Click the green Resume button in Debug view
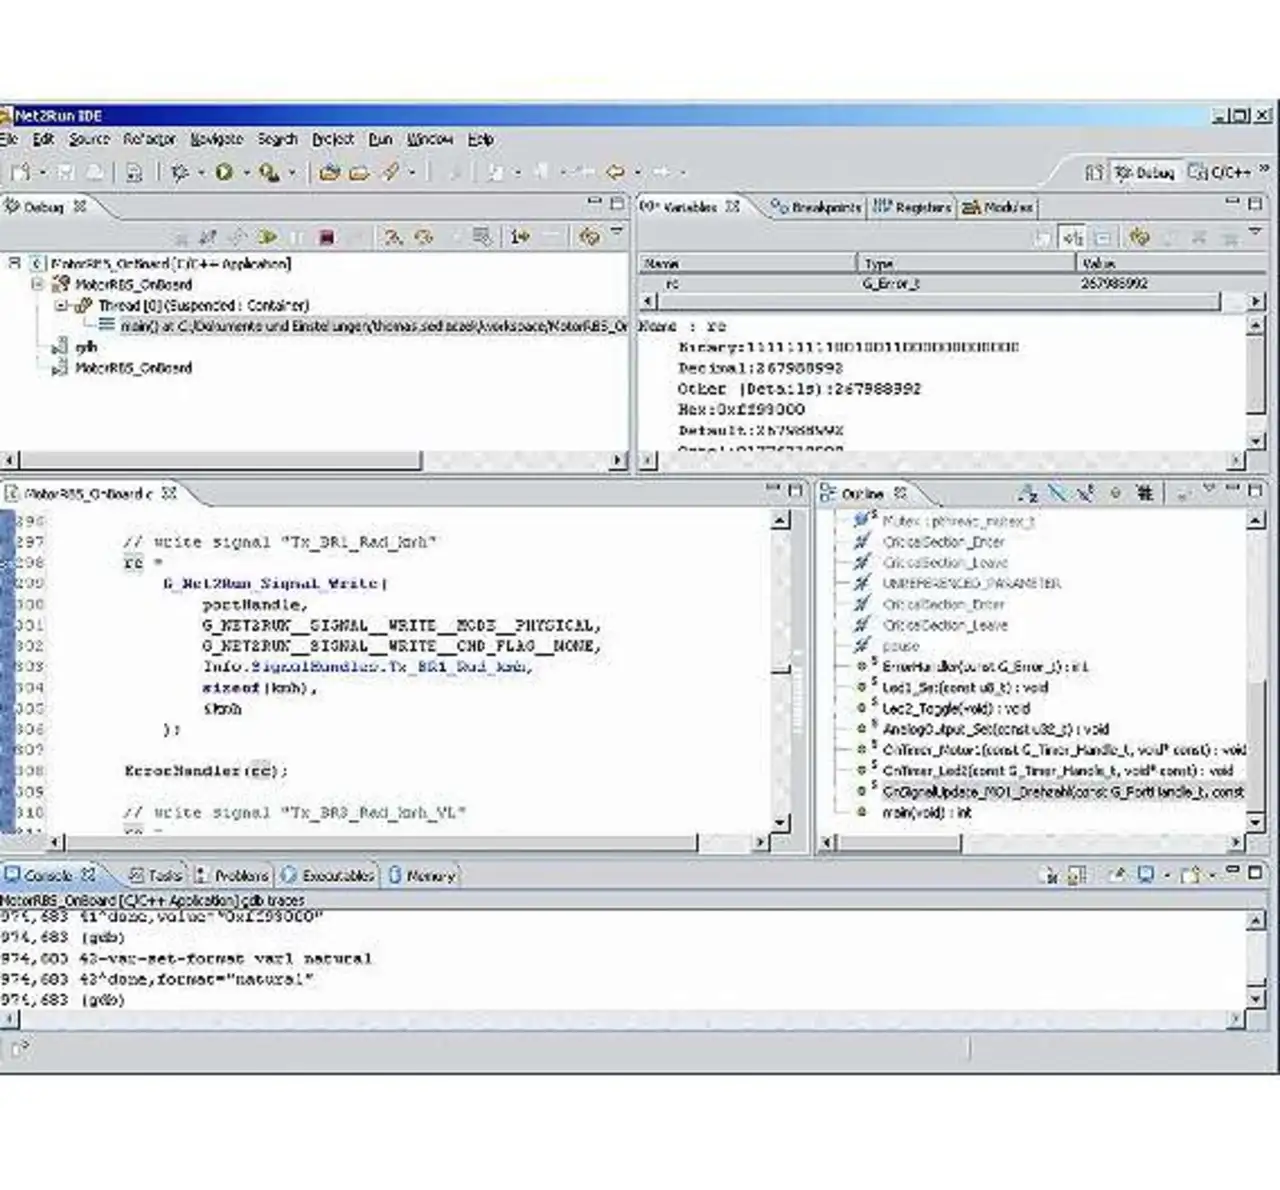The width and height of the screenshot is (1280, 1190). click(x=268, y=237)
